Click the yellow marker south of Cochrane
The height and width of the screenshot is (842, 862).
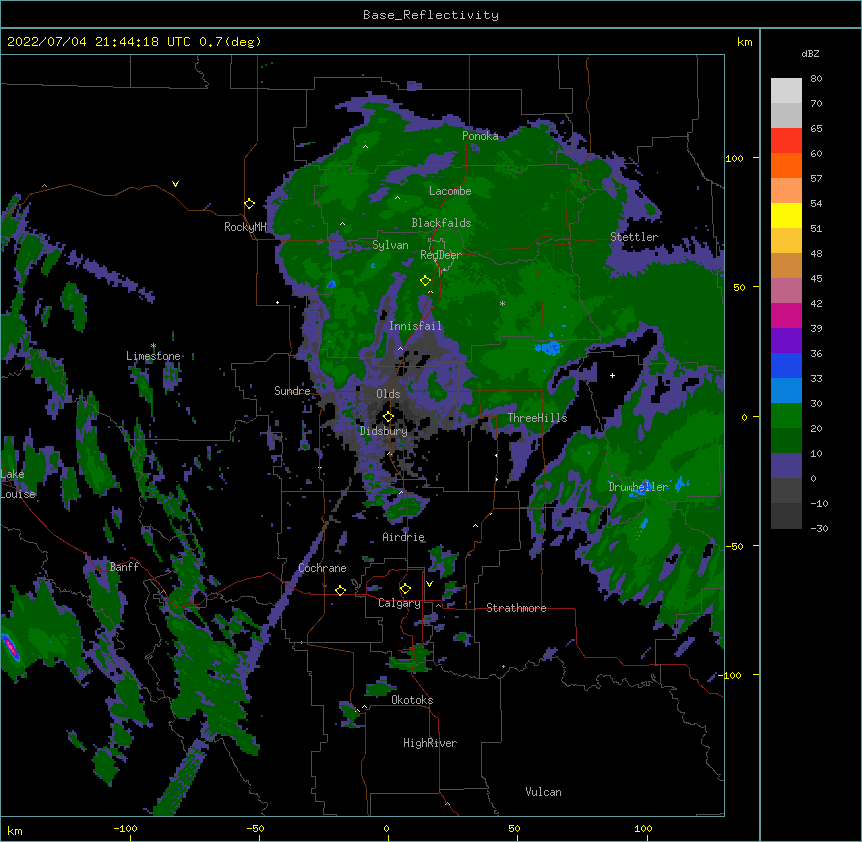point(340,590)
